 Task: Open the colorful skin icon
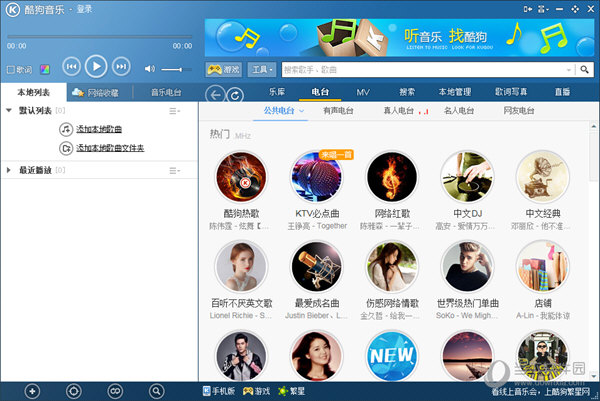45,70
